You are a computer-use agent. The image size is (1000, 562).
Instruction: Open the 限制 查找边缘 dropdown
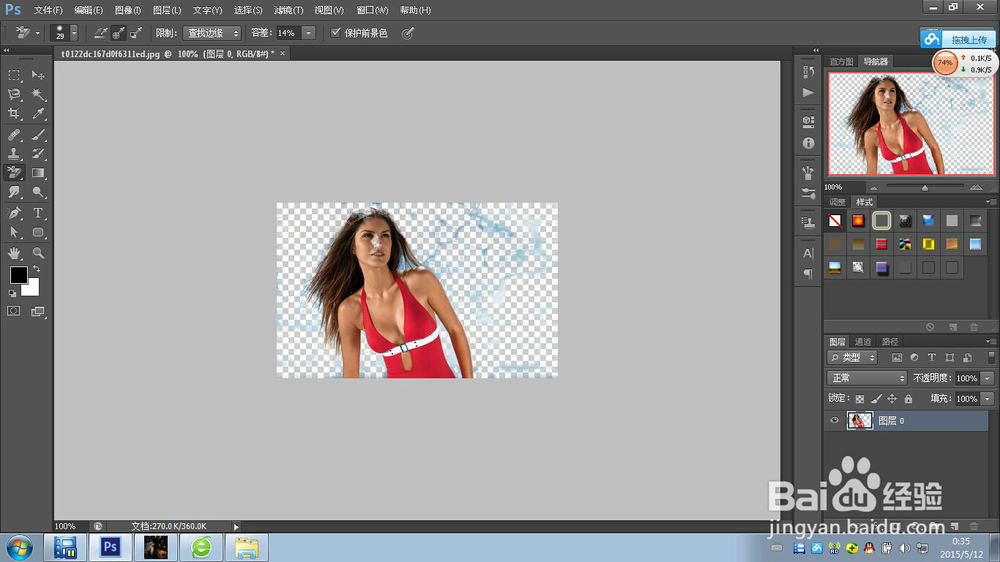212,33
